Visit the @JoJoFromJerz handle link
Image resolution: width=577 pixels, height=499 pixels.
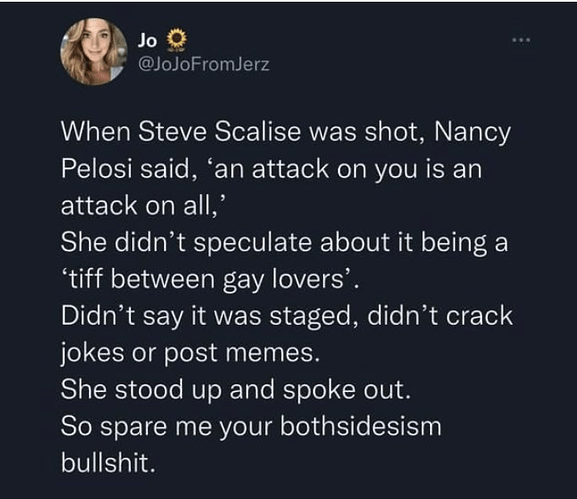[203, 65]
